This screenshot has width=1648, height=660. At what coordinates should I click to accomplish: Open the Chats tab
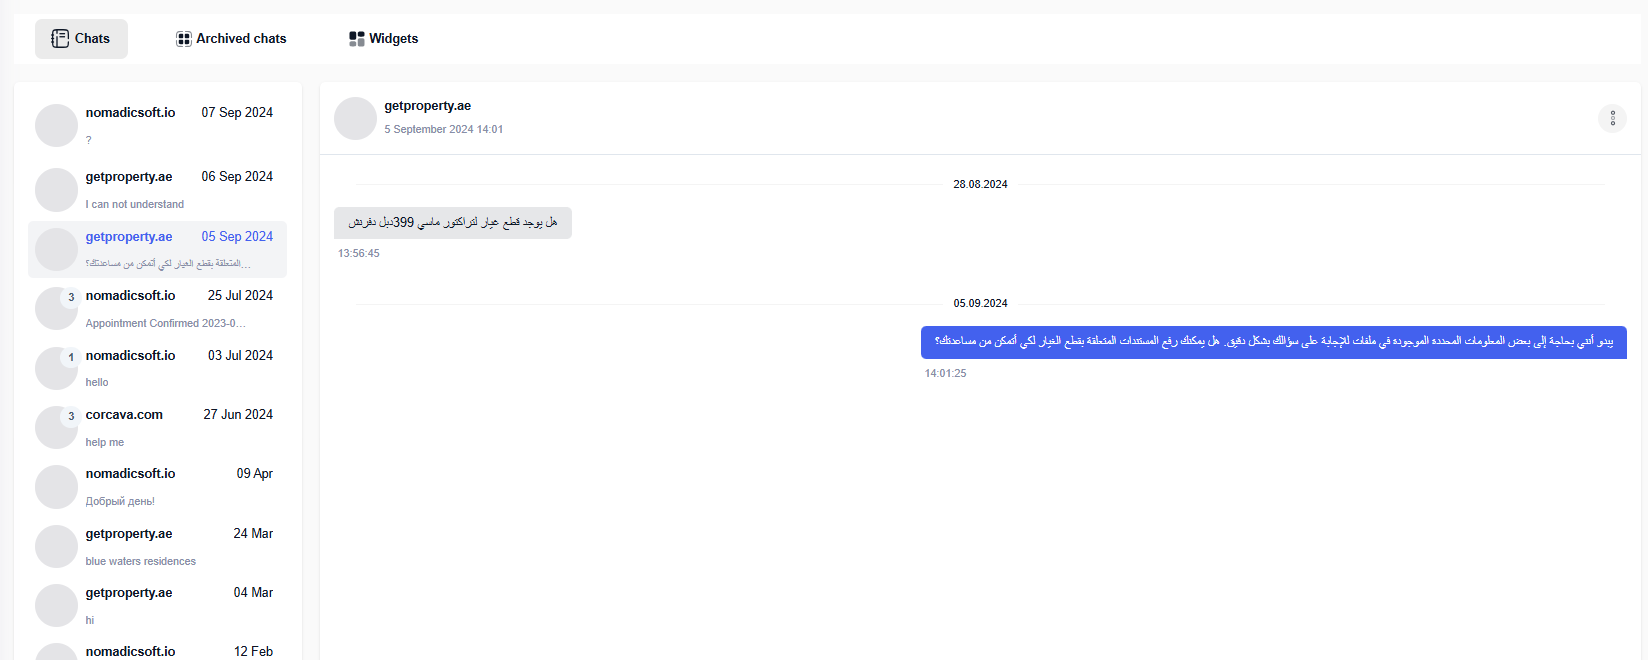tap(81, 39)
